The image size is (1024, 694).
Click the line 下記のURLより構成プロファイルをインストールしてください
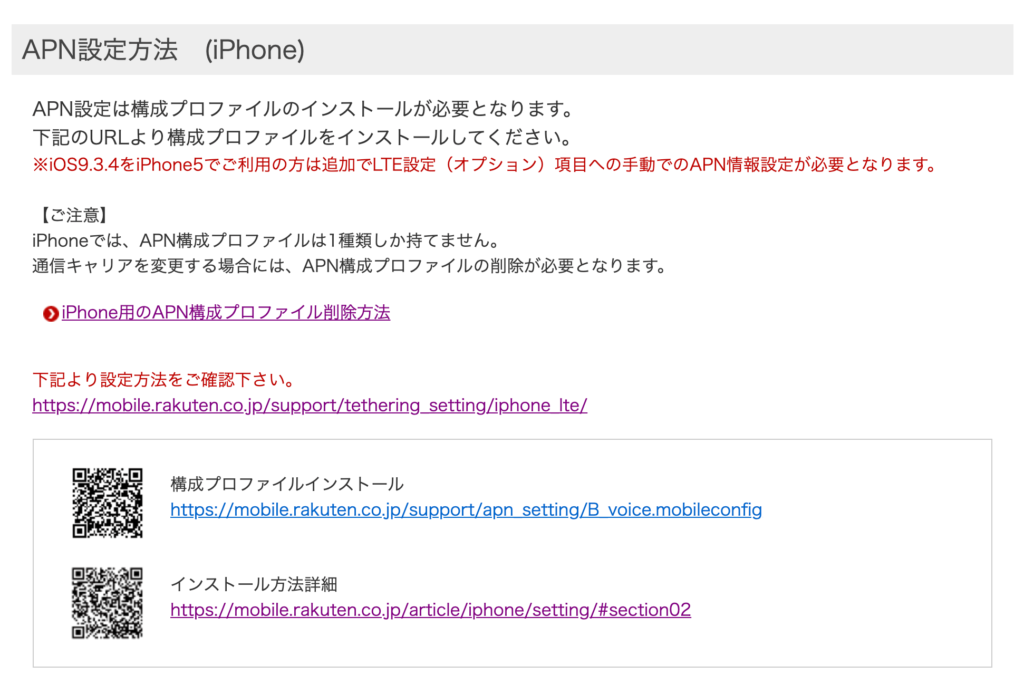click(304, 137)
